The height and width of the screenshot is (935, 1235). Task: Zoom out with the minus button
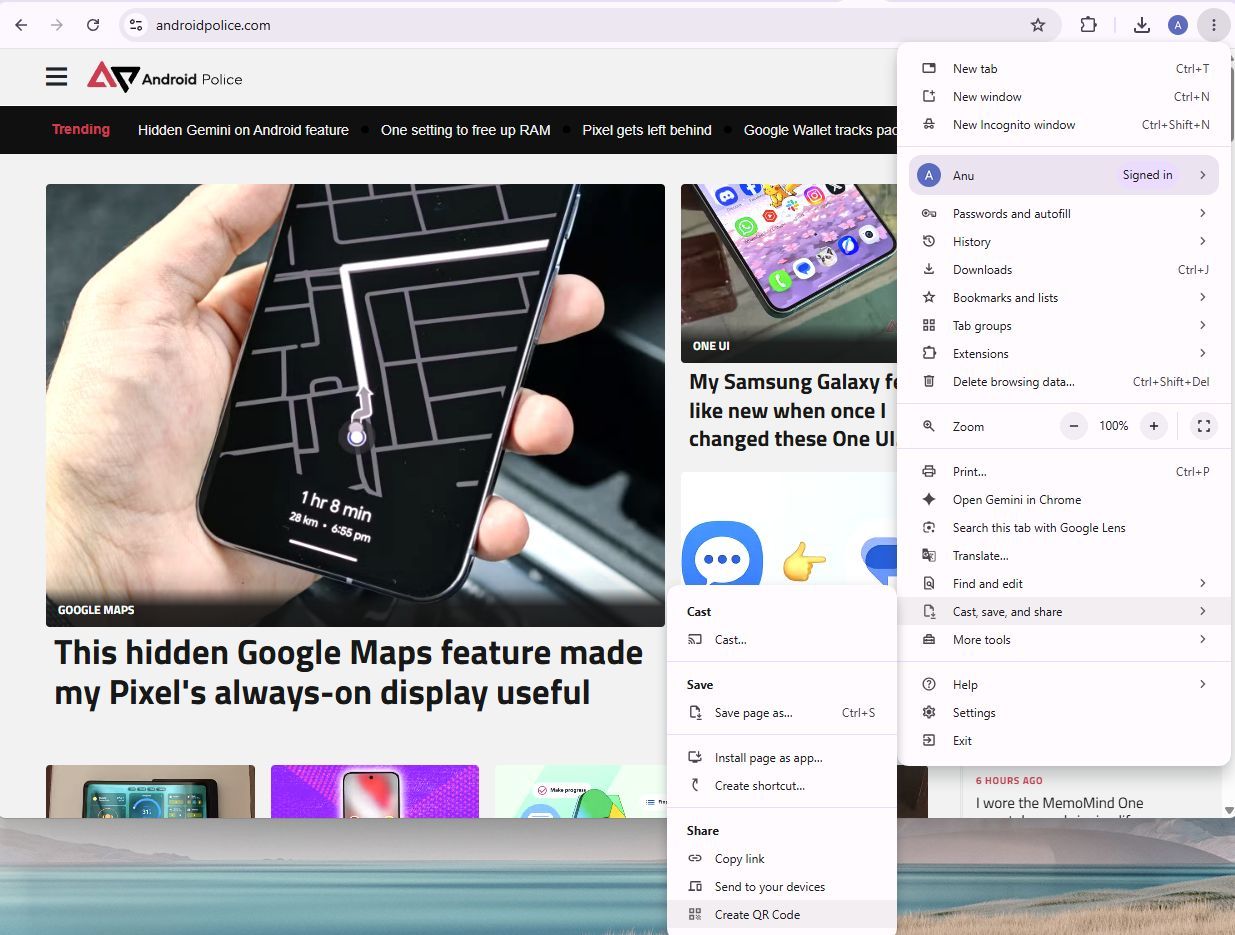1074,426
